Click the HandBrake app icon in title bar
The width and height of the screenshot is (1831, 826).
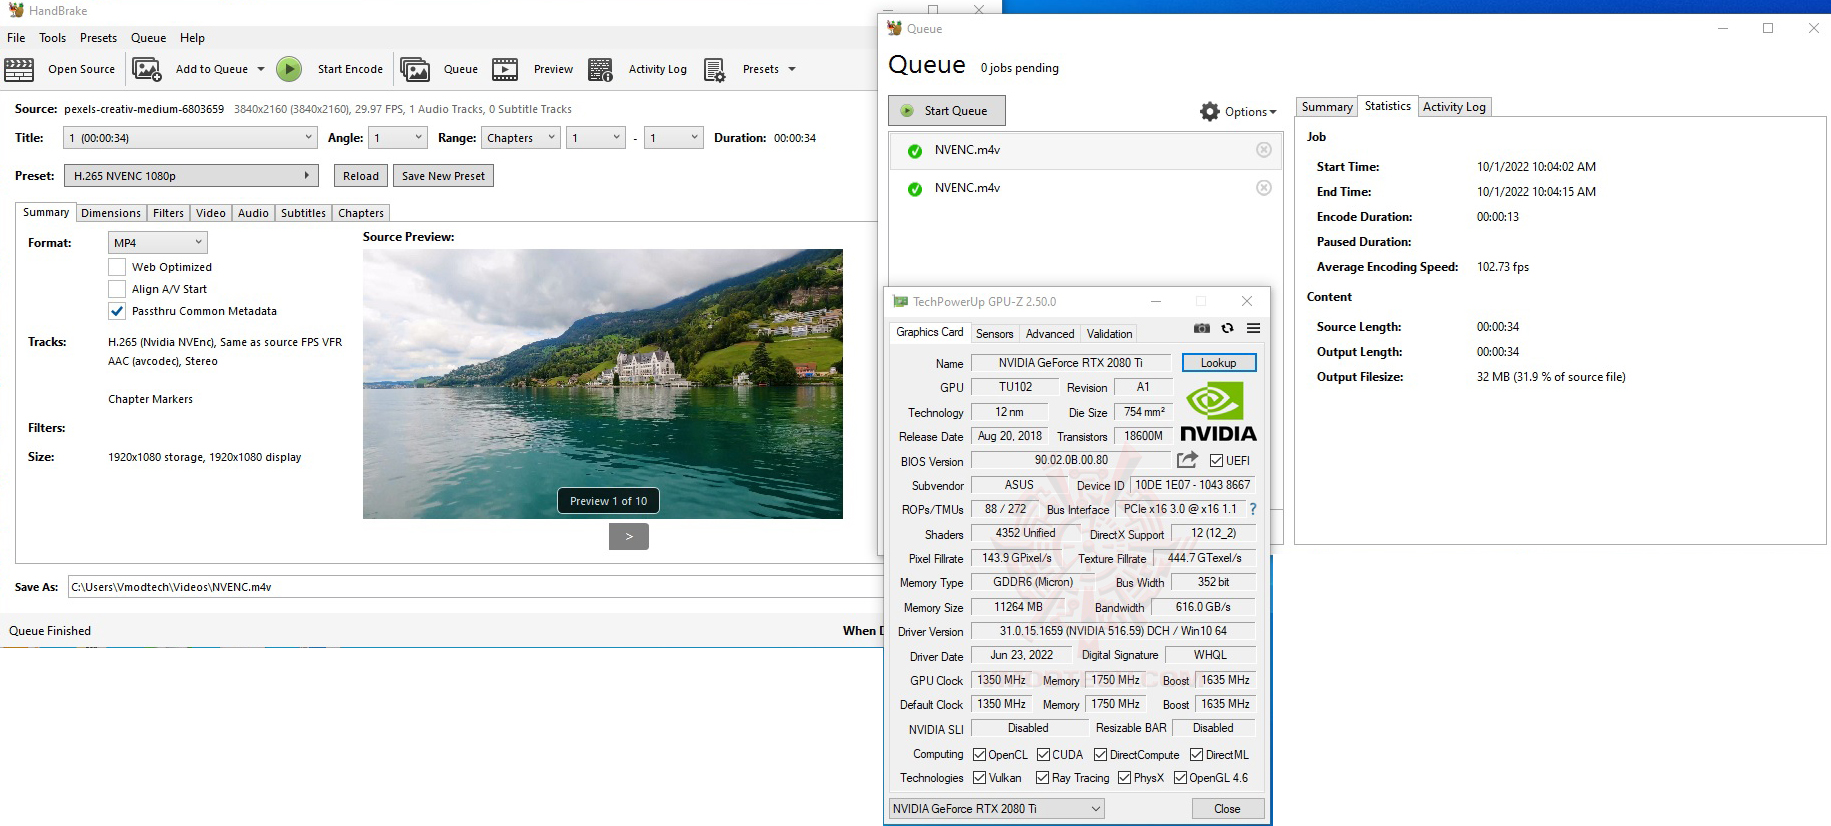(x=16, y=10)
